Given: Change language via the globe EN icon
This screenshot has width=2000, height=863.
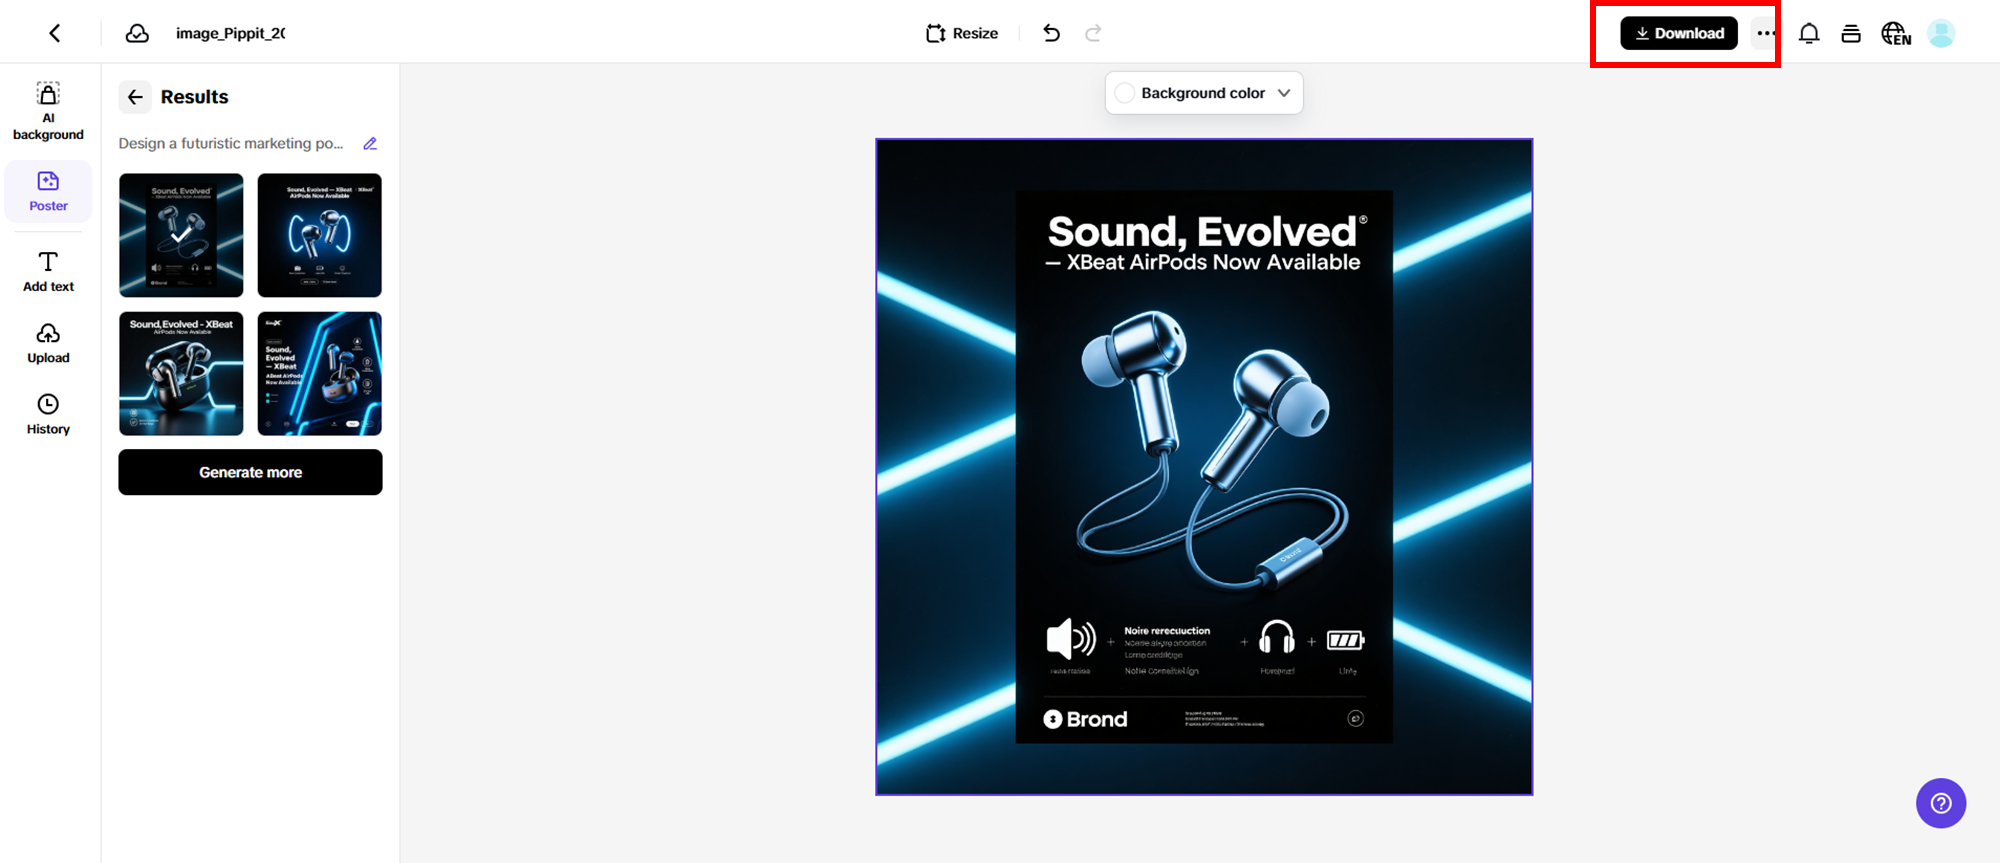Looking at the screenshot, I should tap(1896, 33).
